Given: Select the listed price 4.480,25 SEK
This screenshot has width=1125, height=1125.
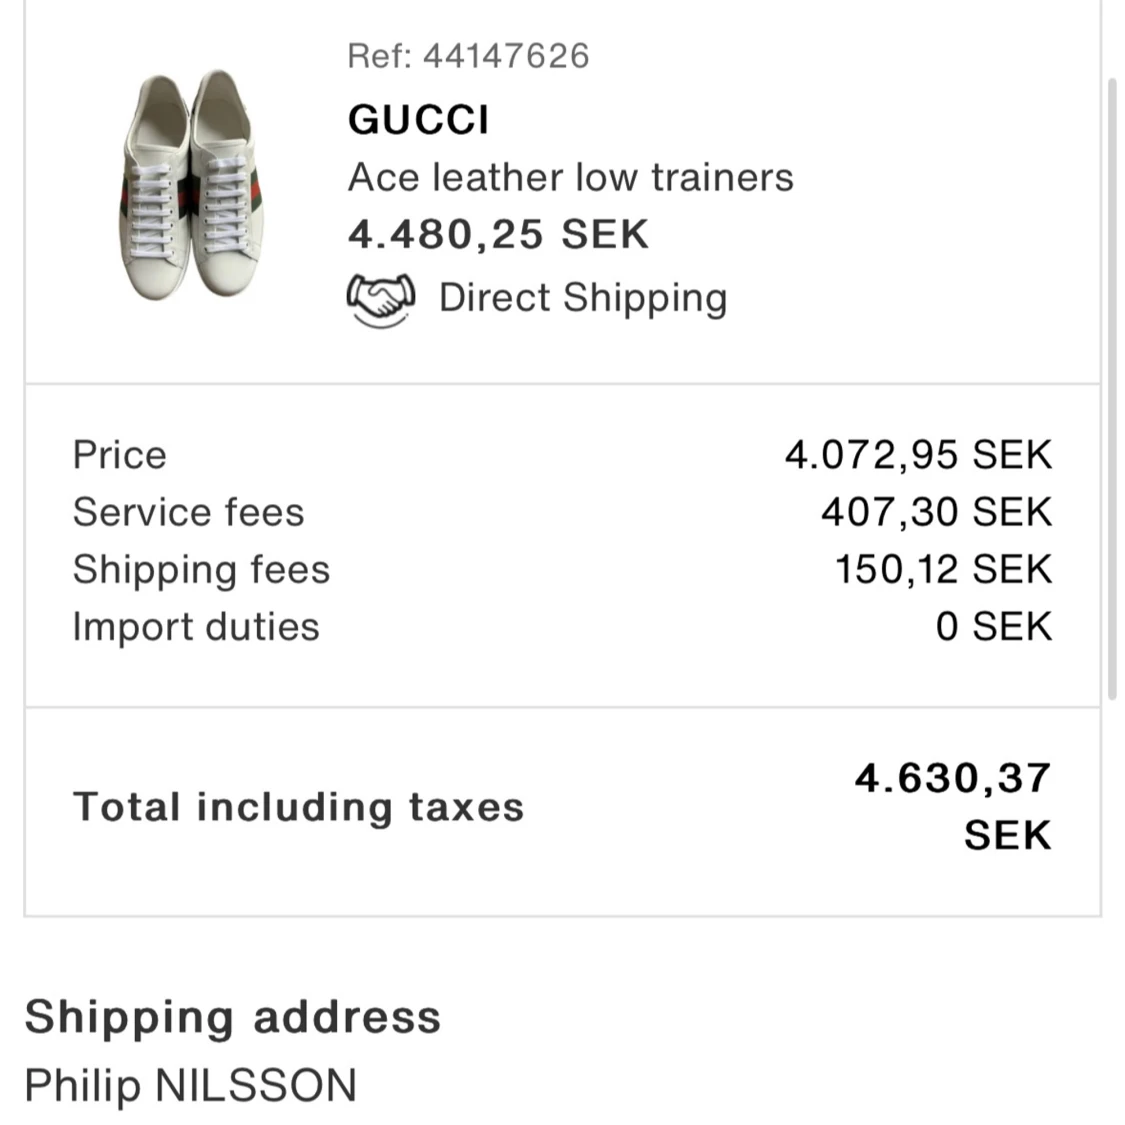Looking at the screenshot, I should pos(498,233).
